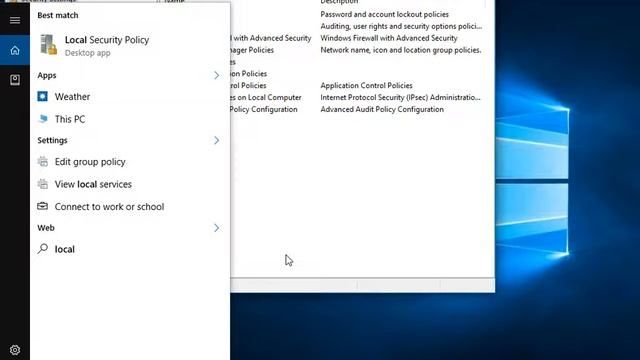The image size is (640, 360).
Task: Click the Edit group policy icon
Action: 42,162
